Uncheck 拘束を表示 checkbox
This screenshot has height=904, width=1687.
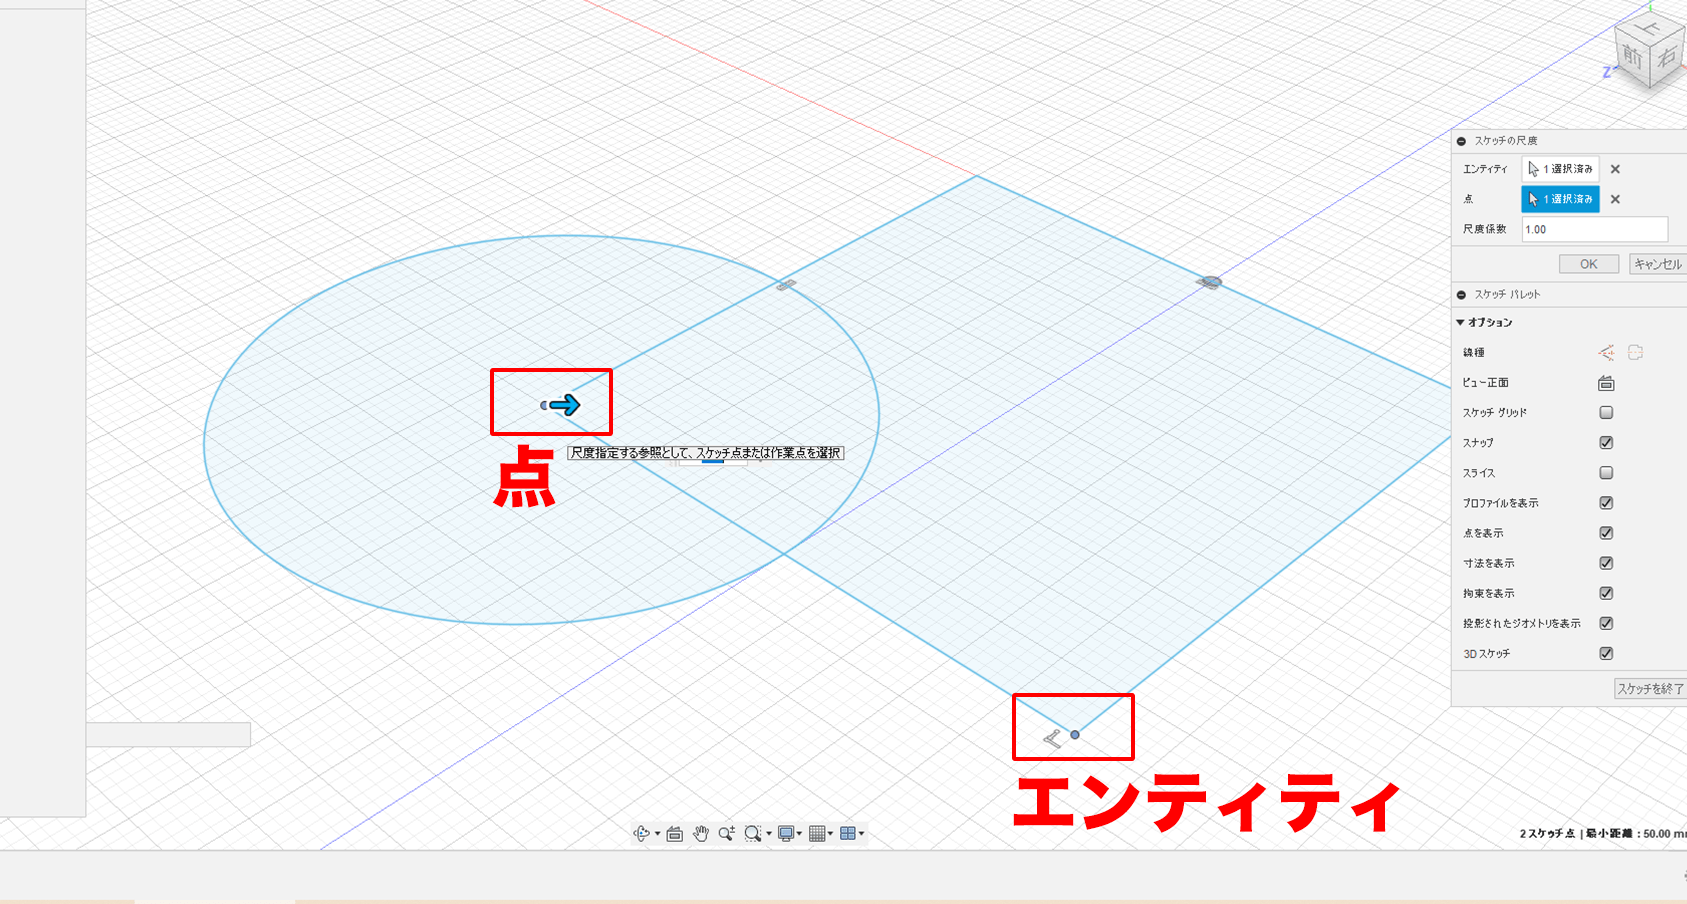(1606, 593)
